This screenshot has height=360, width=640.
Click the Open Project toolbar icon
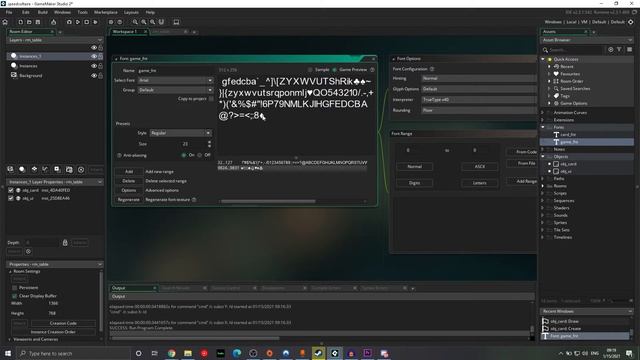click(x=29, y=22)
